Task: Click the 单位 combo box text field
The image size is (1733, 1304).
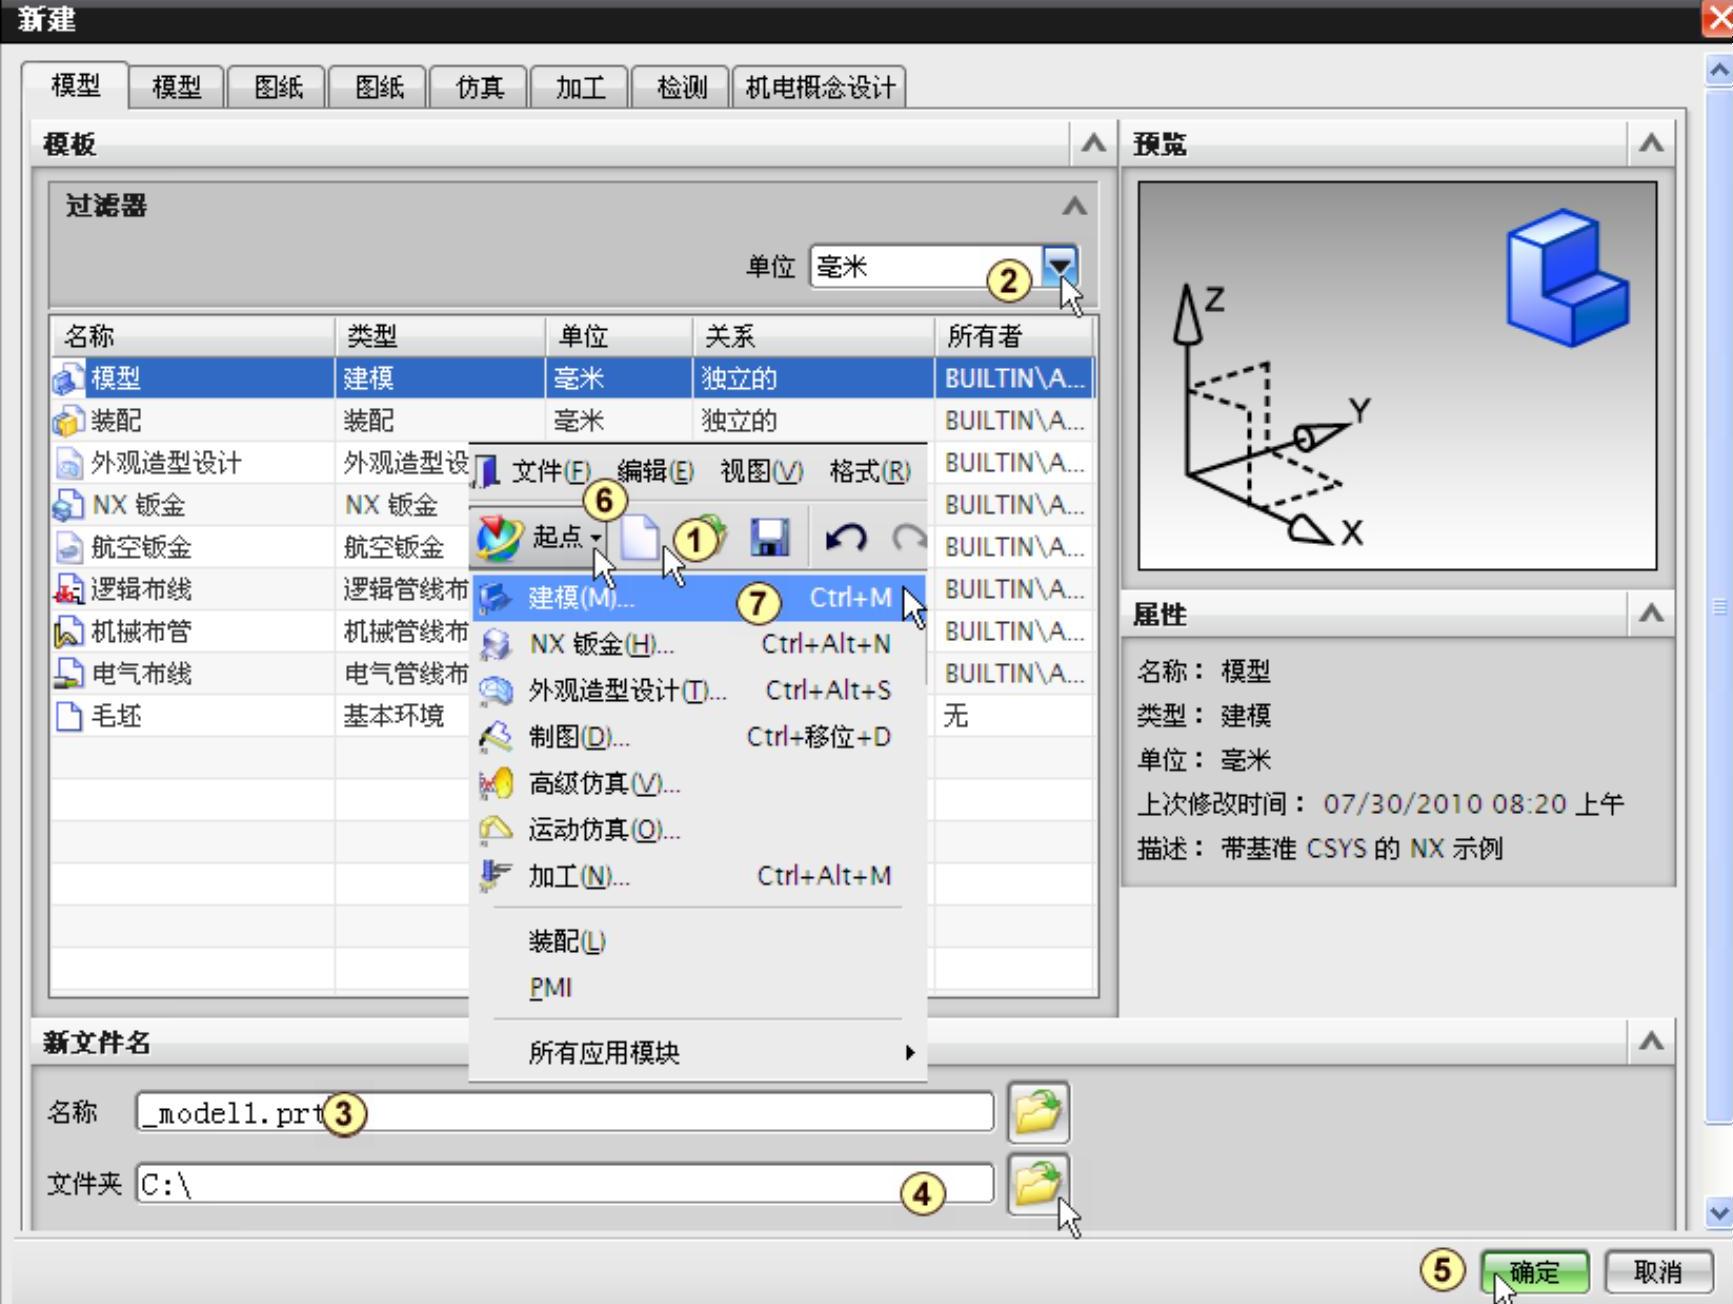Action: point(925,266)
